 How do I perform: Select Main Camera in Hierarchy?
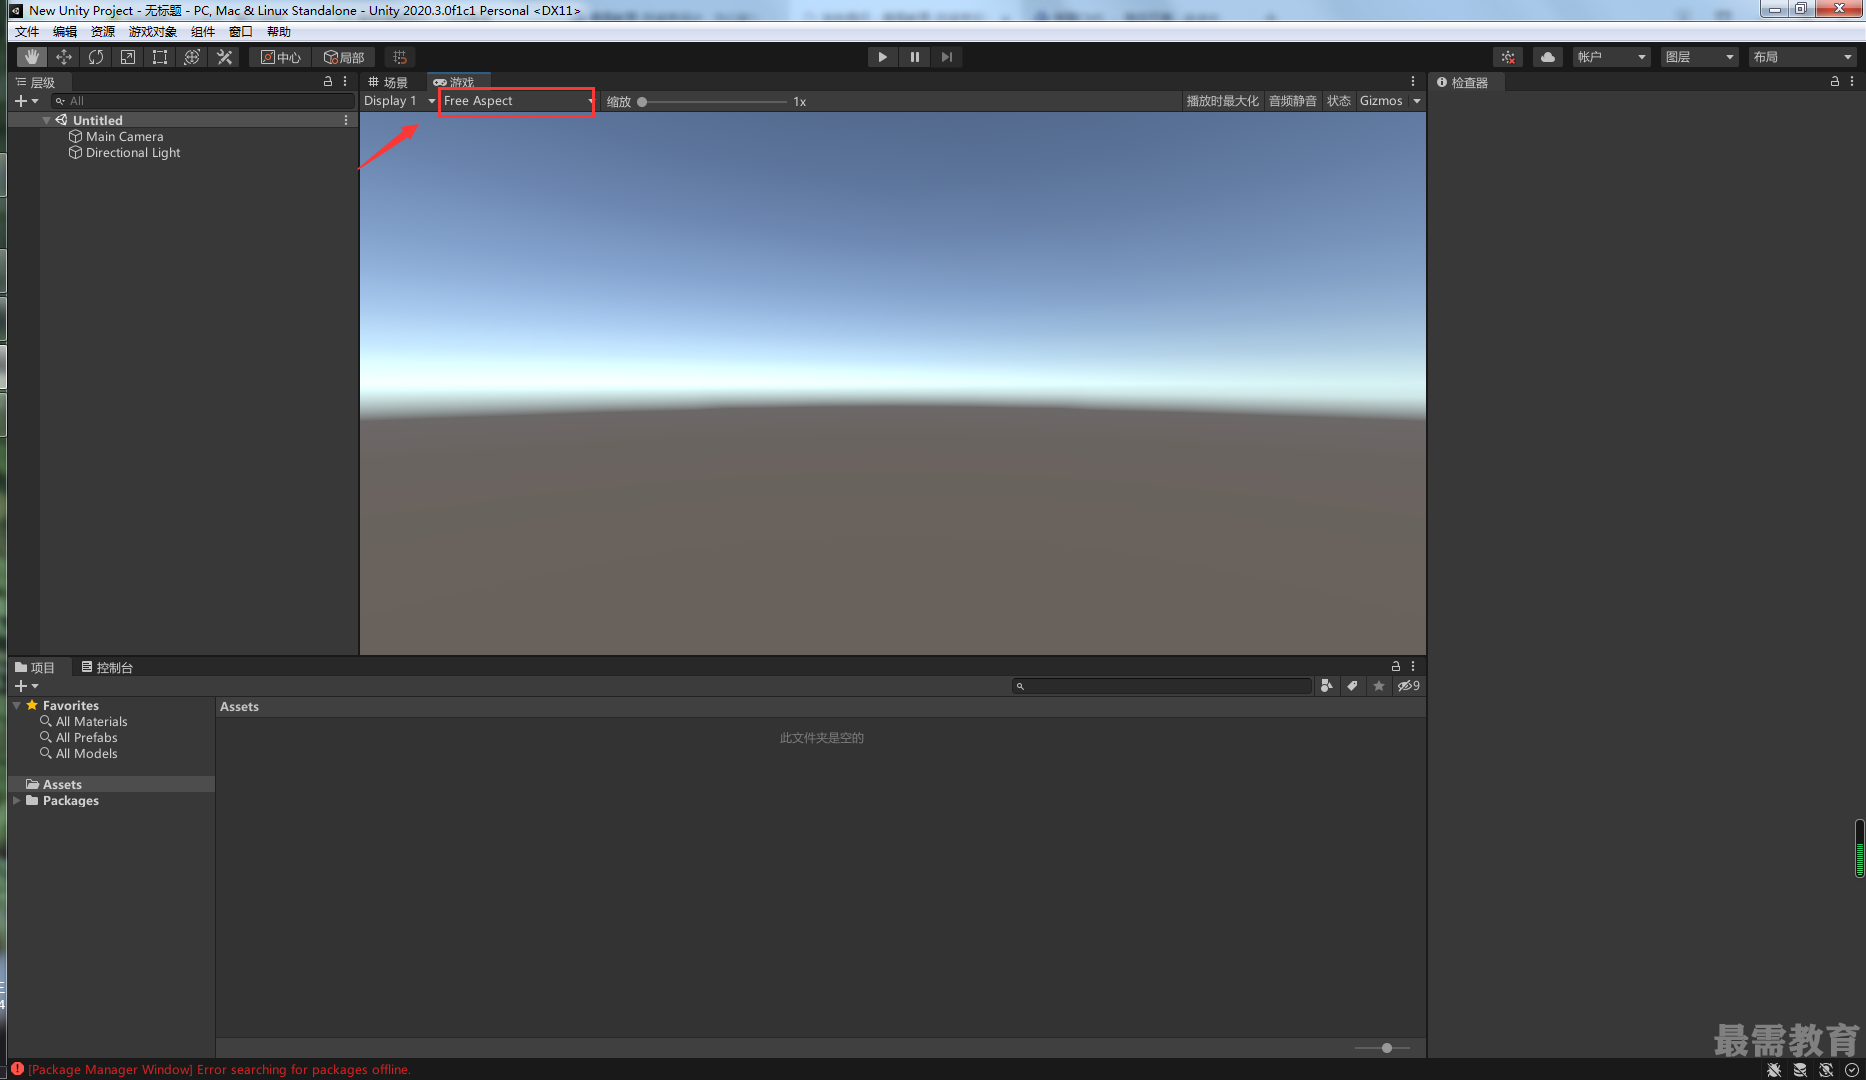pyautogui.click(x=124, y=136)
